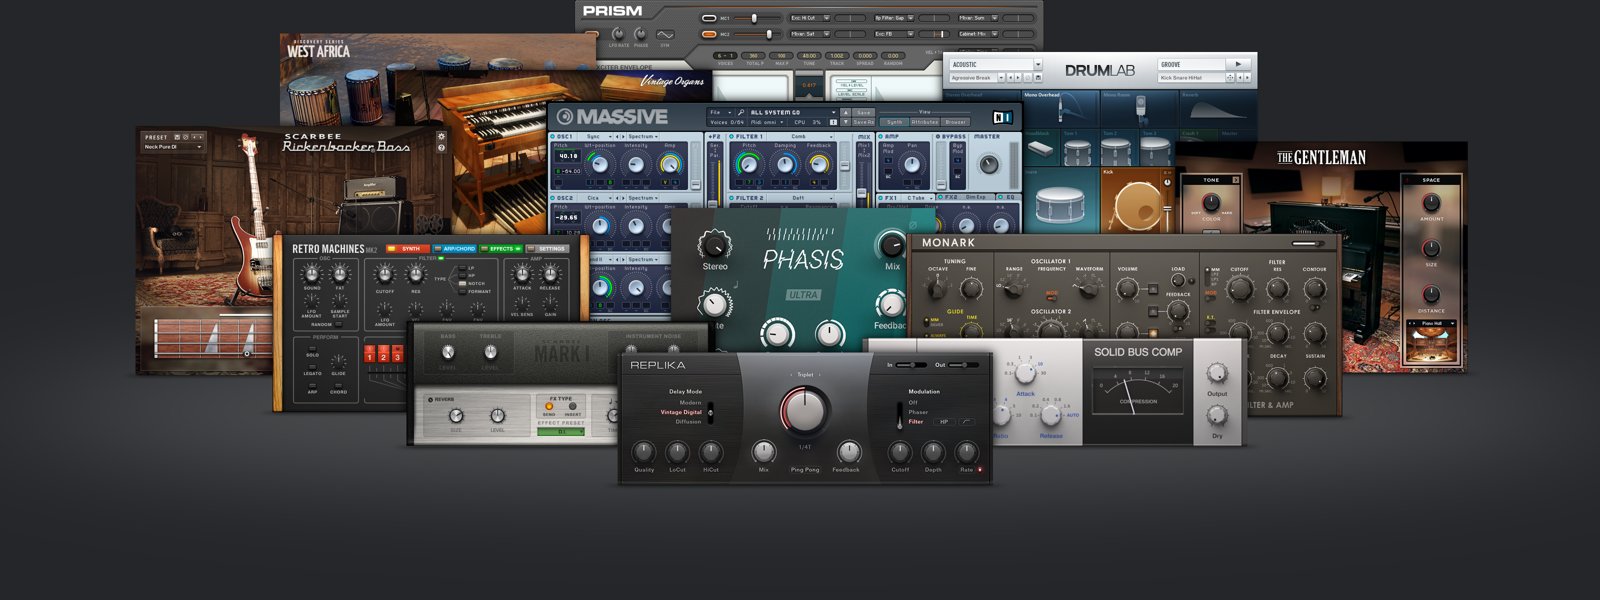Image resolution: width=1600 pixels, height=600 pixels.
Task: Click the Phasis Stereo knob
Action: point(714,244)
